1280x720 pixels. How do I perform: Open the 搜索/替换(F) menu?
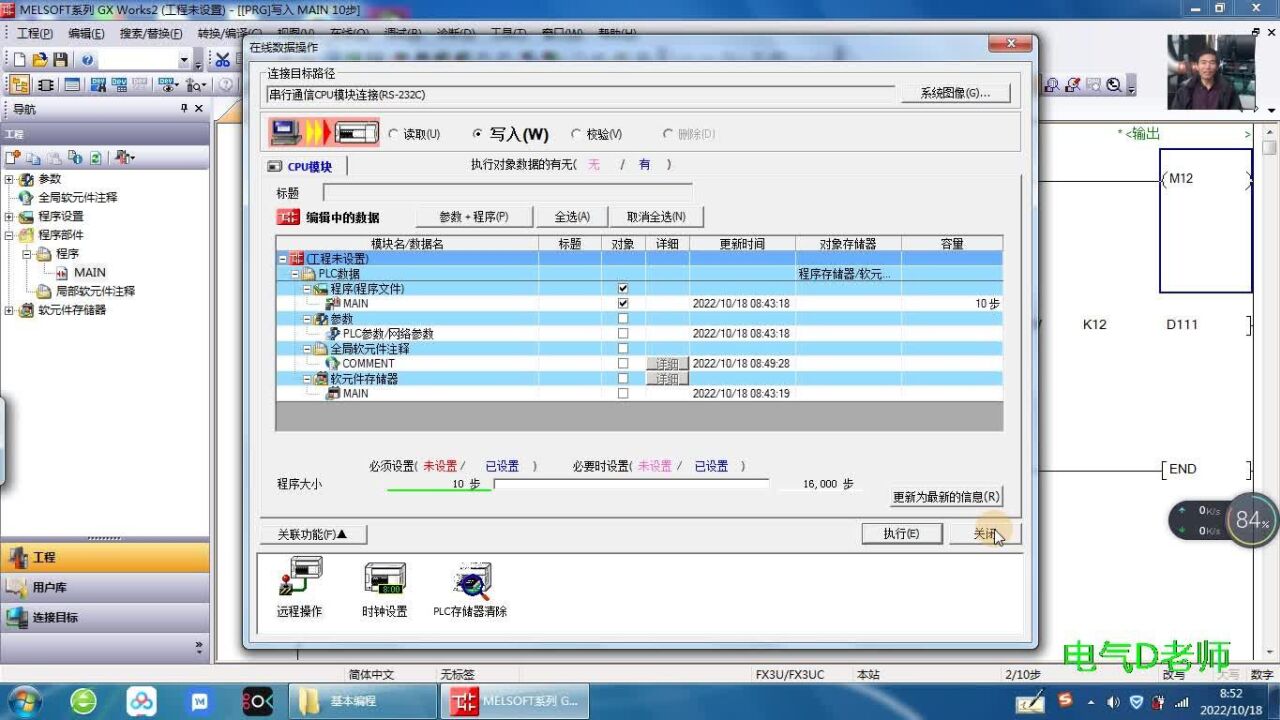click(x=151, y=33)
